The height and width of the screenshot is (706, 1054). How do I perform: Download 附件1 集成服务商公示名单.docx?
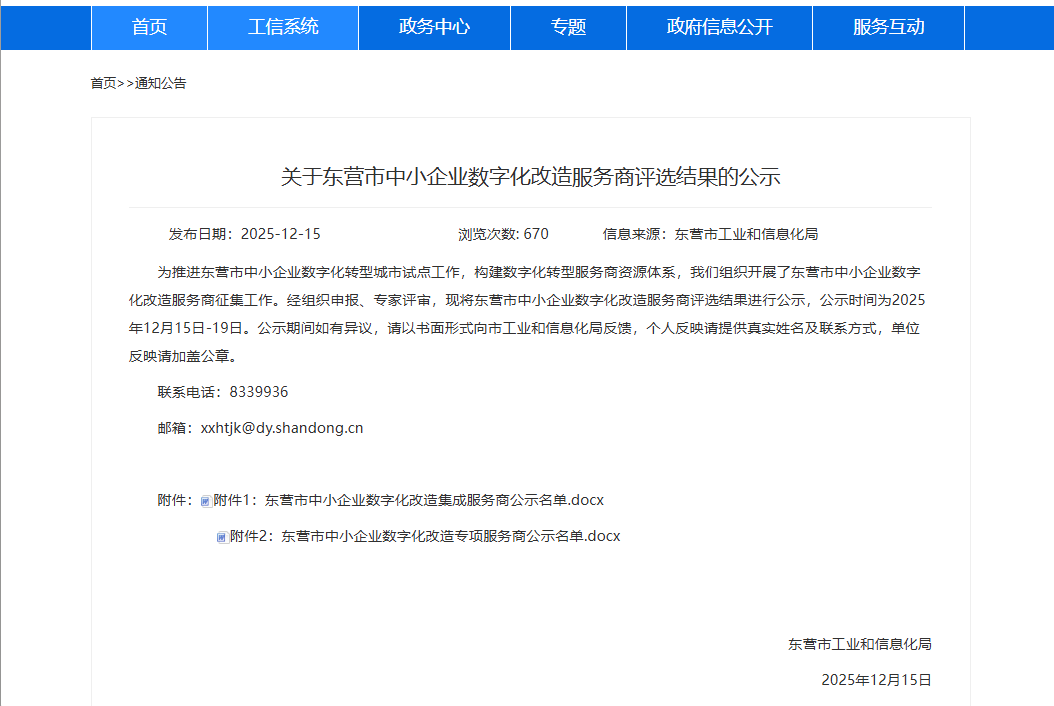click(x=408, y=500)
